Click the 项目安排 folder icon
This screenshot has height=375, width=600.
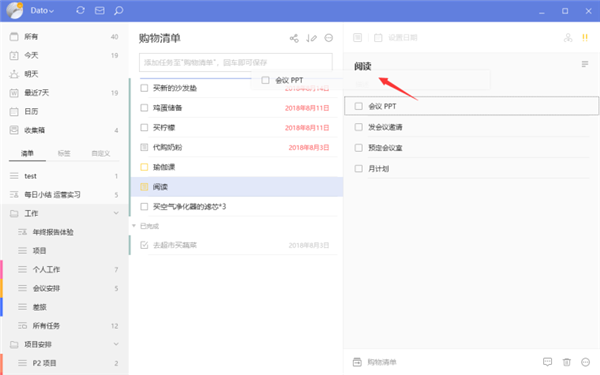coord(14,345)
